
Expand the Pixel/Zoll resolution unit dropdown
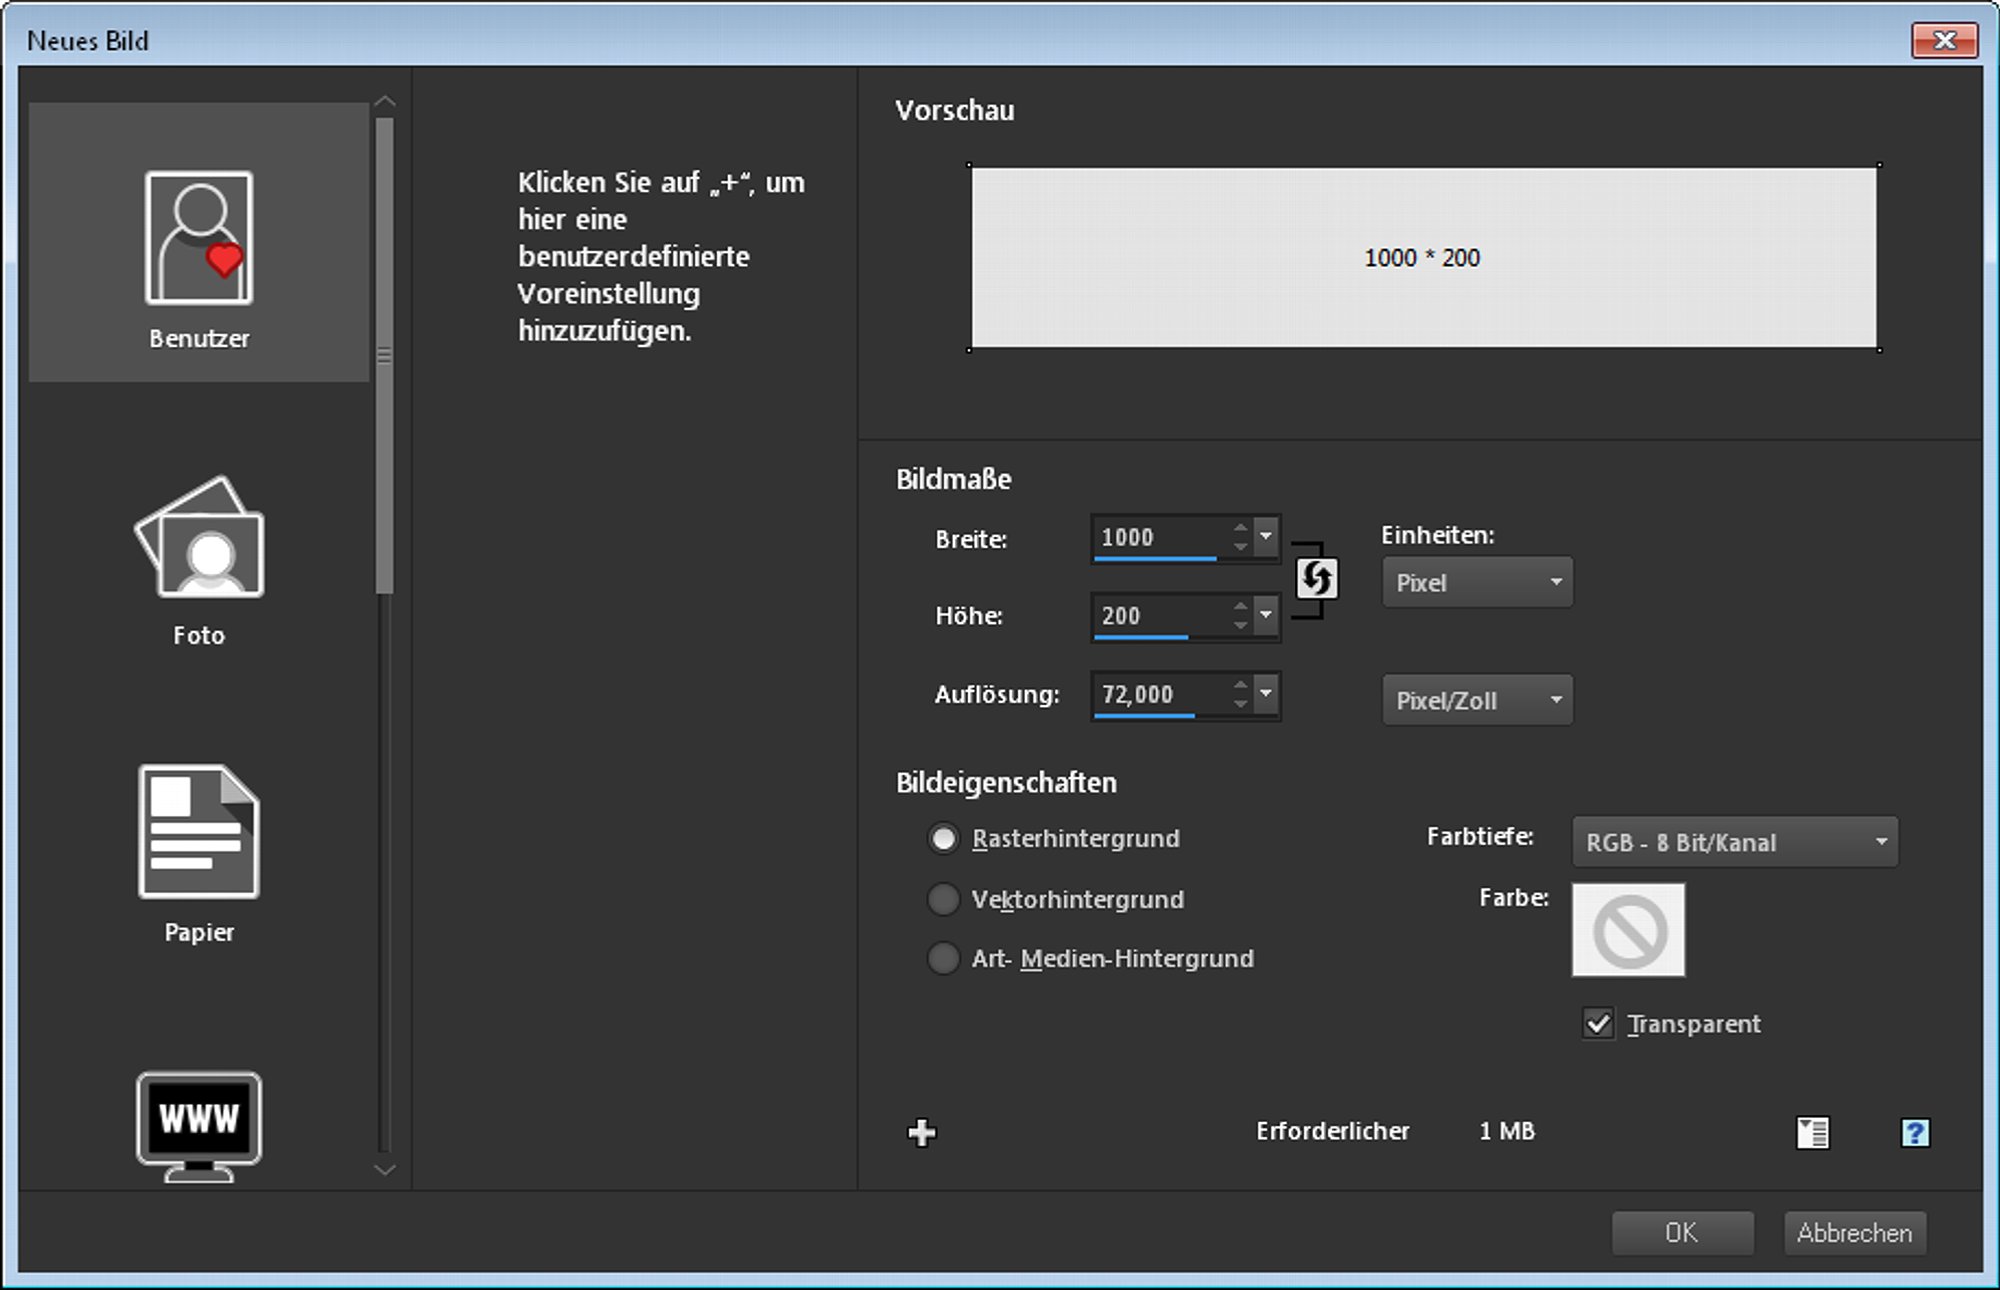pyautogui.click(x=1477, y=700)
